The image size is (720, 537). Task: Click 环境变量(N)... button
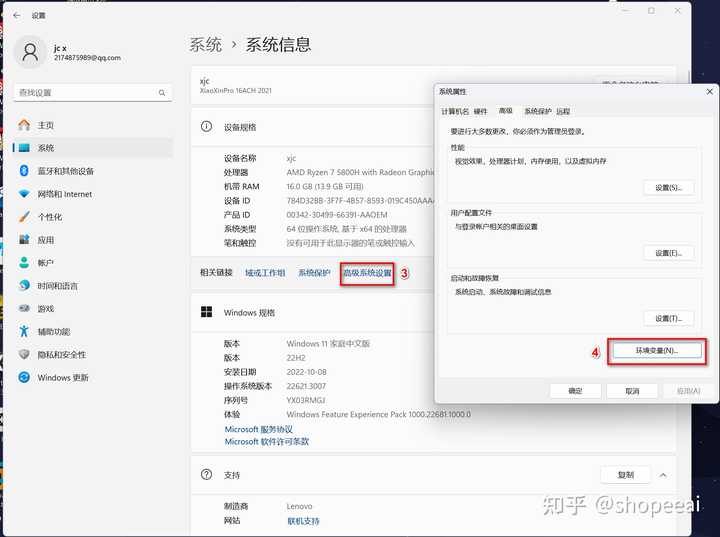pos(657,350)
